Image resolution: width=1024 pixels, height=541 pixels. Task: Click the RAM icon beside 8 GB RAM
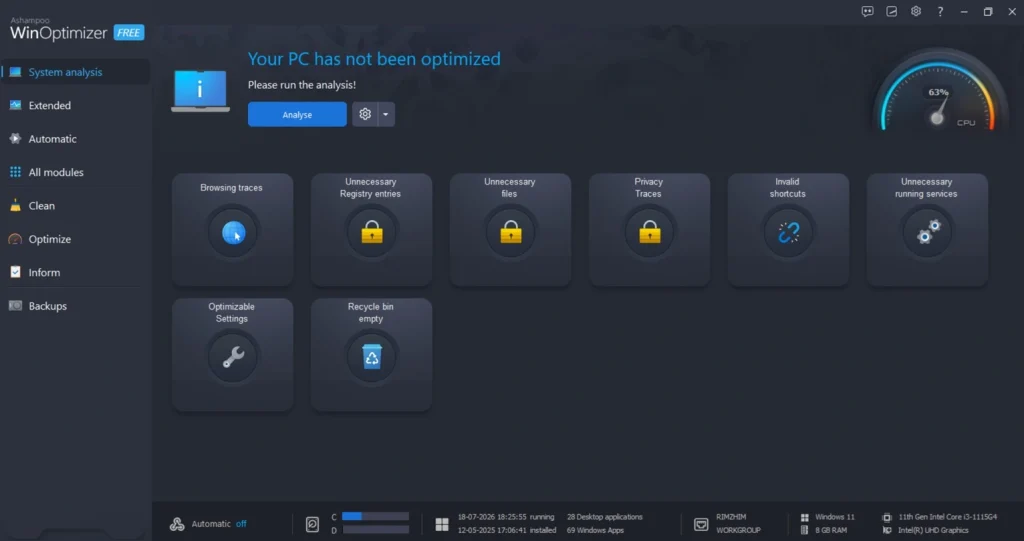click(x=805, y=531)
